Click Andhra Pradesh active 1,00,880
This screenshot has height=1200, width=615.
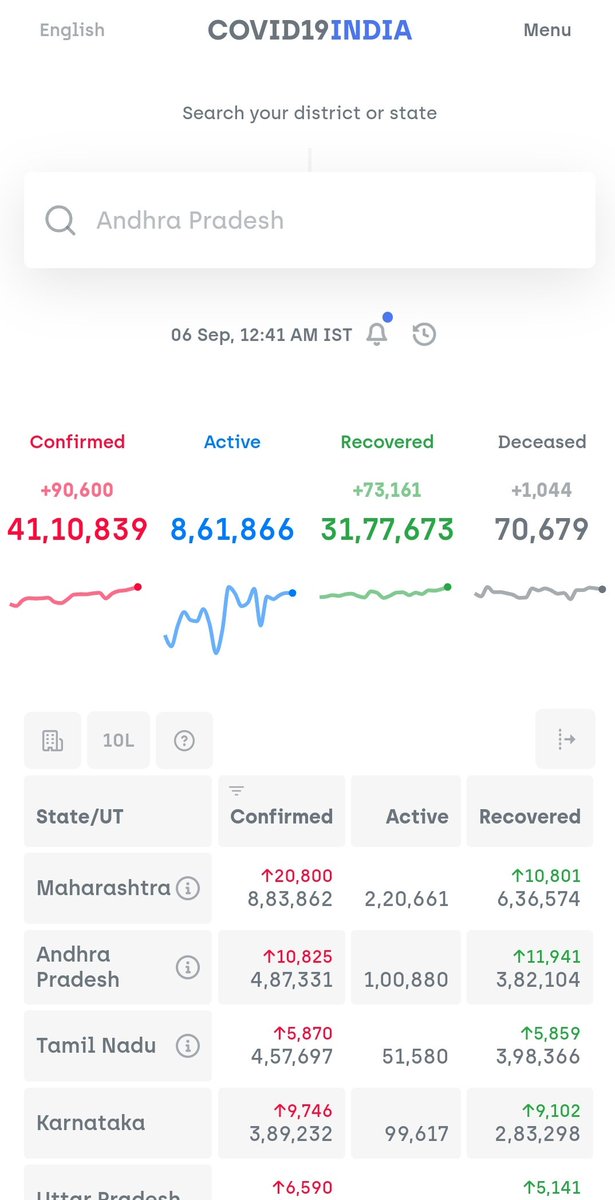click(x=407, y=979)
